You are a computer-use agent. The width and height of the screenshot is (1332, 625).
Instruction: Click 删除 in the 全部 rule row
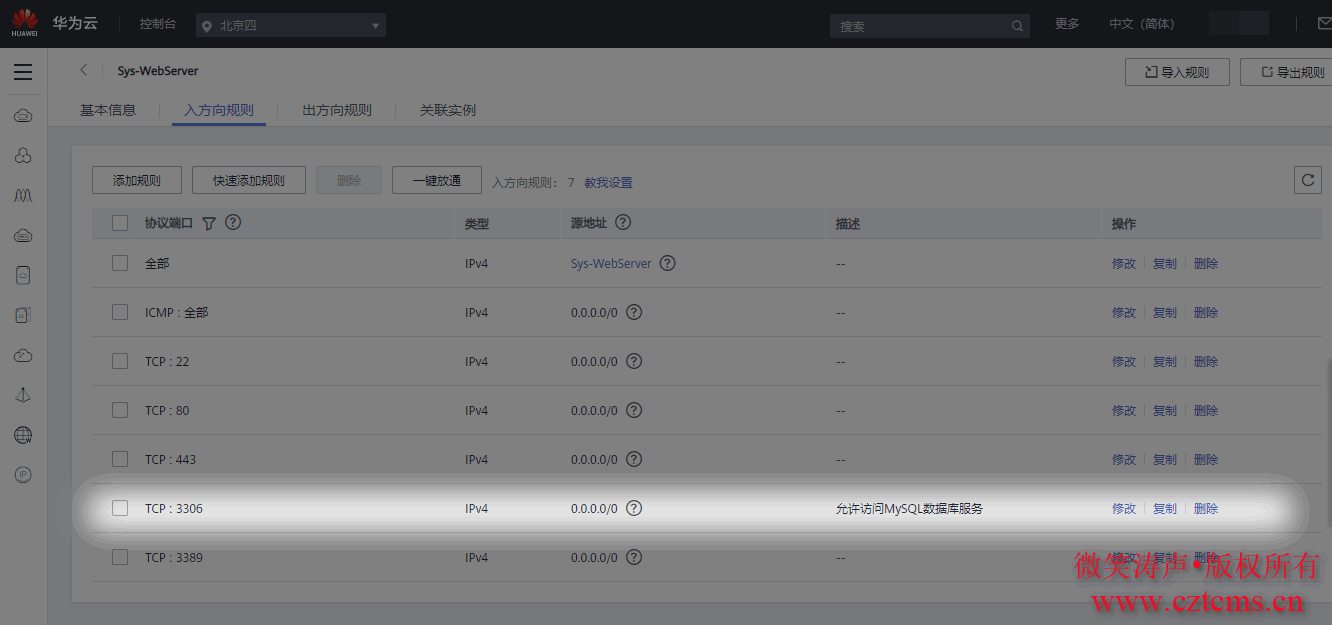coord(1206,263)
